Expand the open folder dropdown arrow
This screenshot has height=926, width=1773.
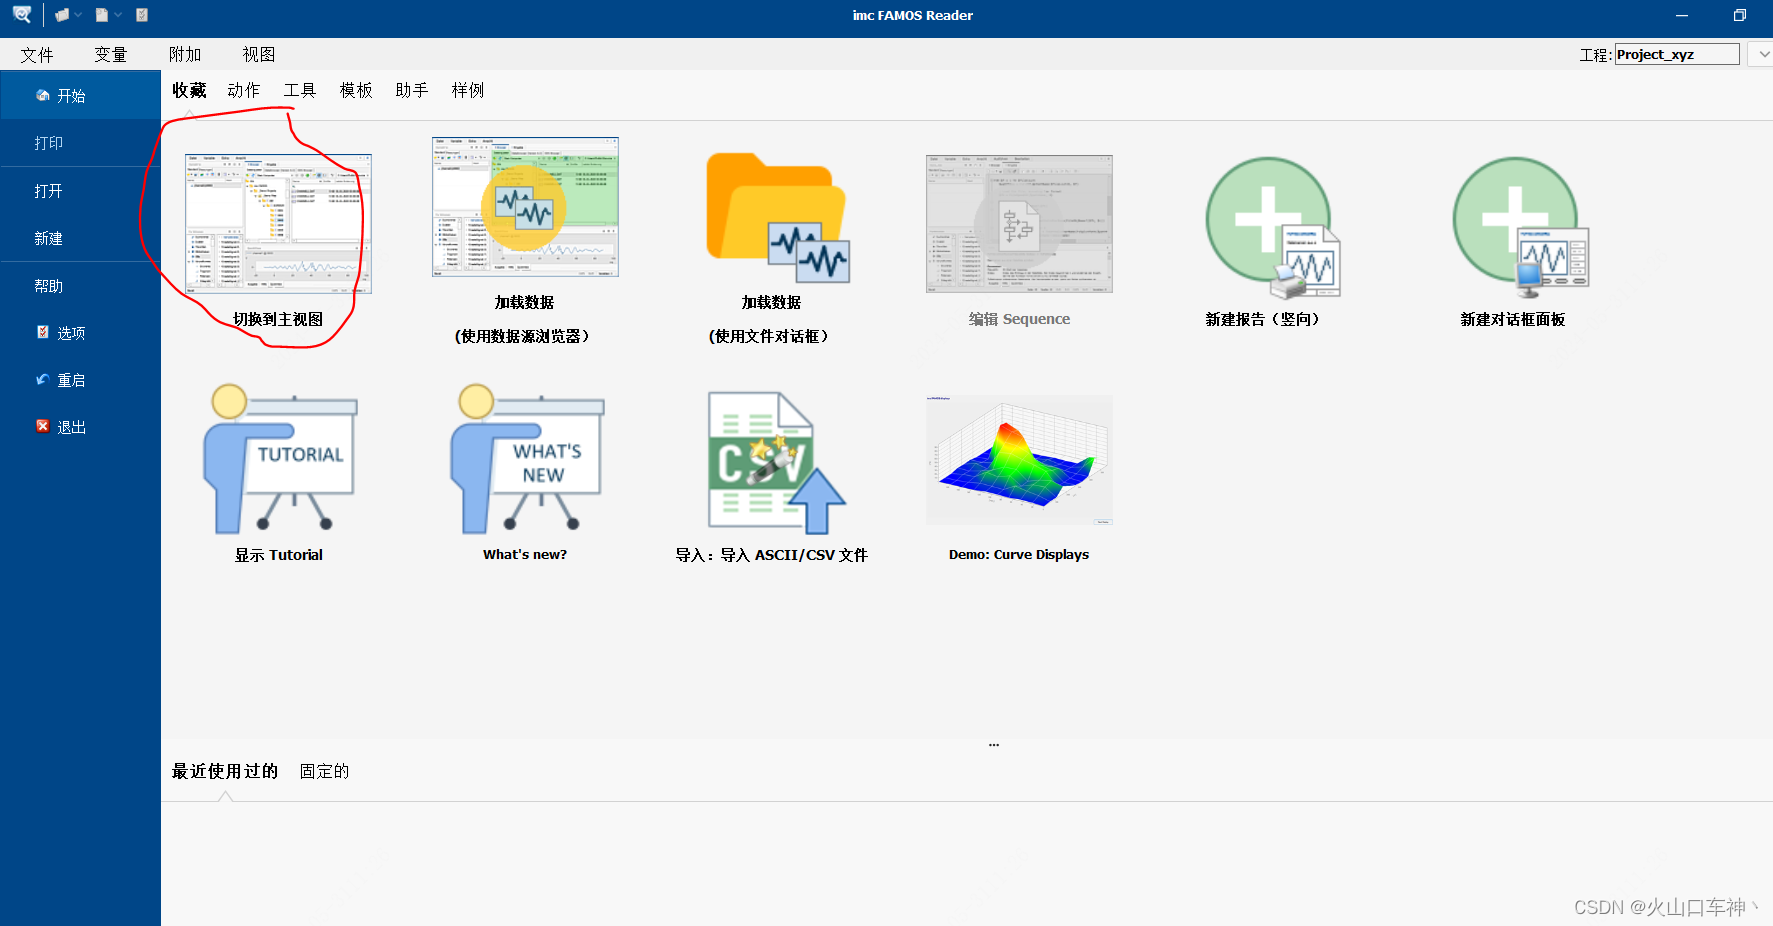click(x=78, y=15)
